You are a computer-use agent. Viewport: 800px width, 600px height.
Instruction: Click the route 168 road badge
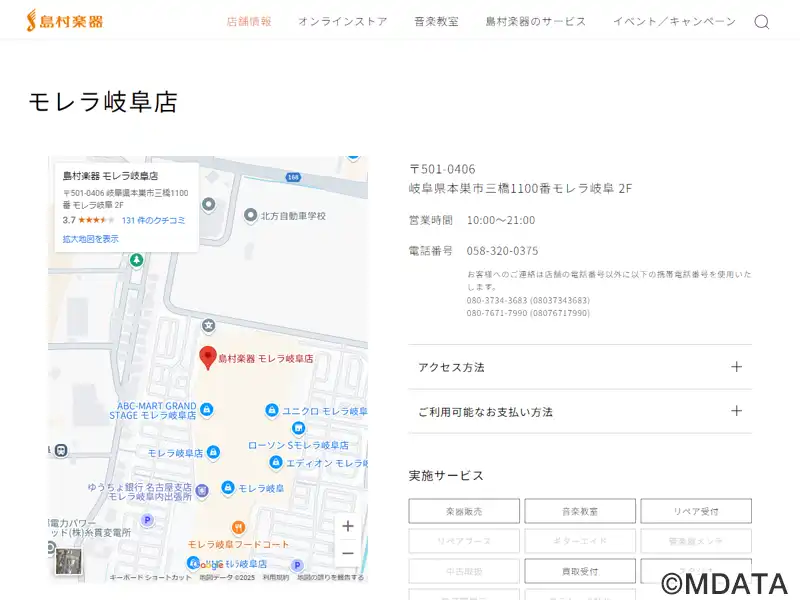[293, 177]
